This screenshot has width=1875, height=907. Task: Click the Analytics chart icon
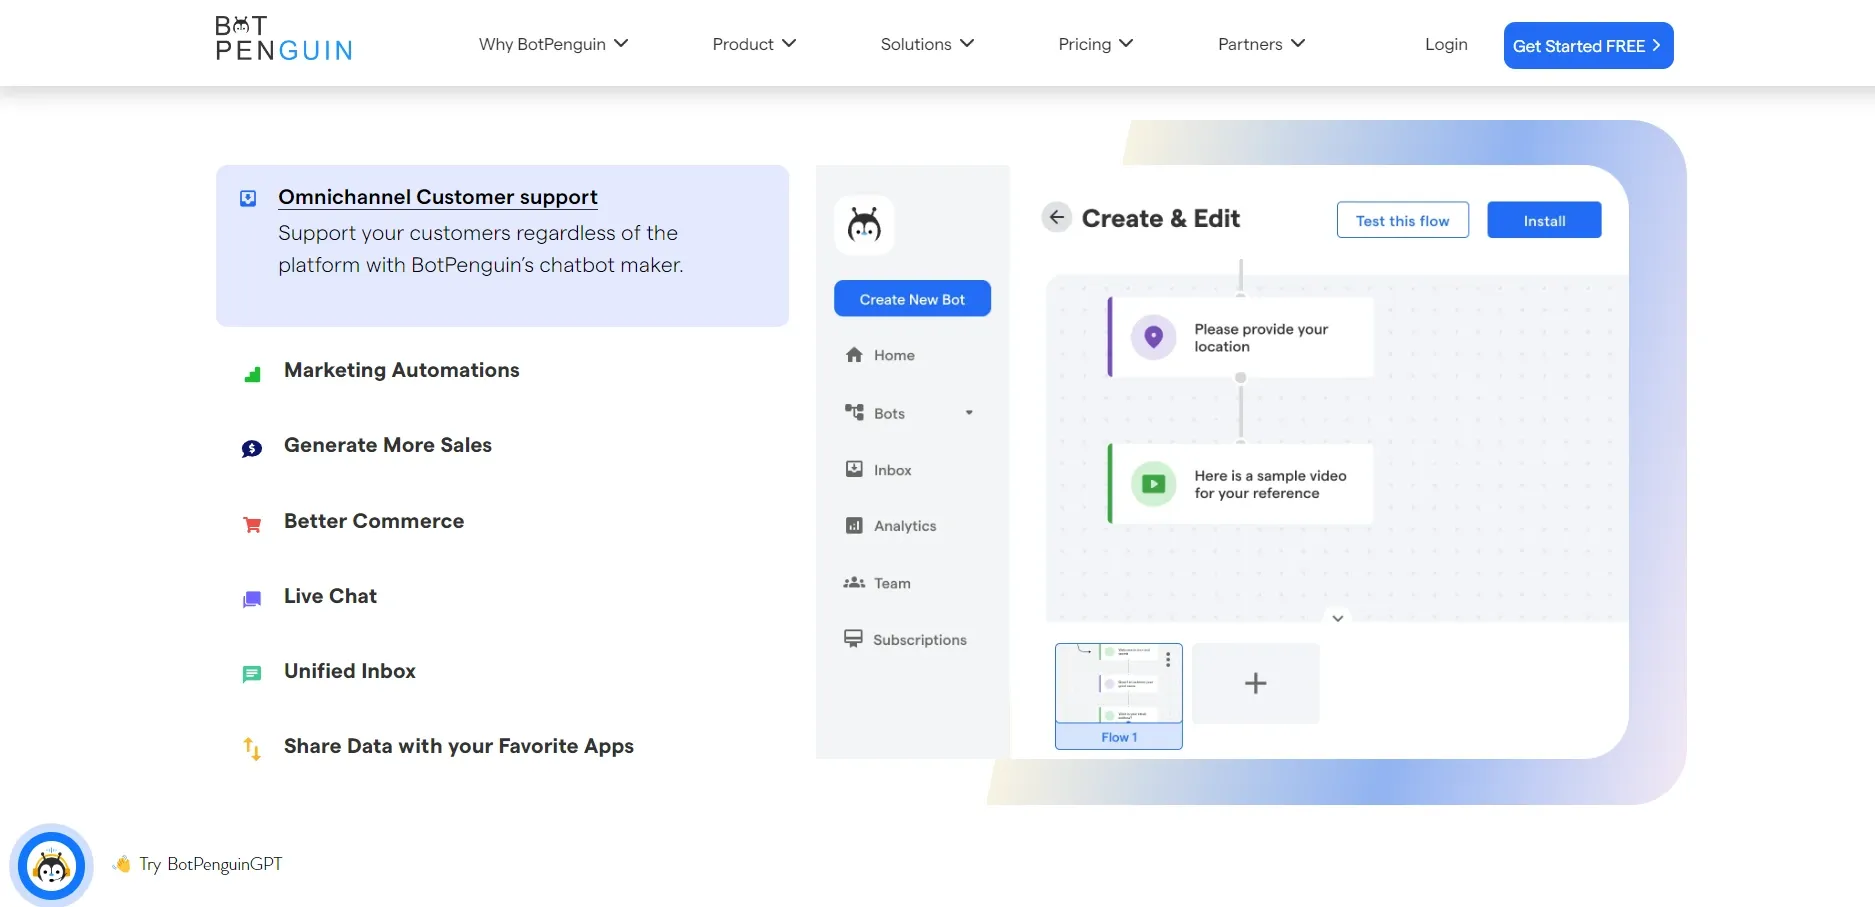854,525
